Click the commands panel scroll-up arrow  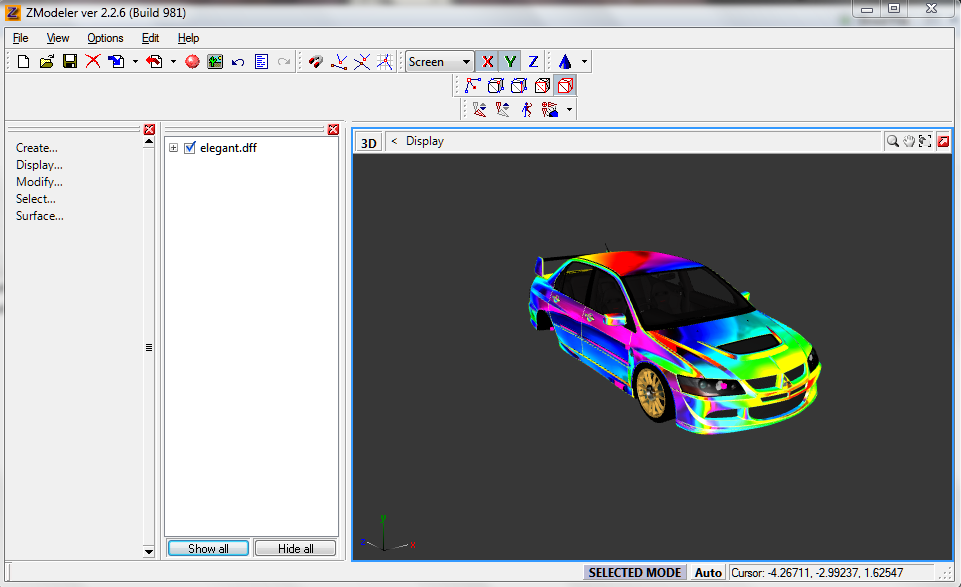coord(148,142)
